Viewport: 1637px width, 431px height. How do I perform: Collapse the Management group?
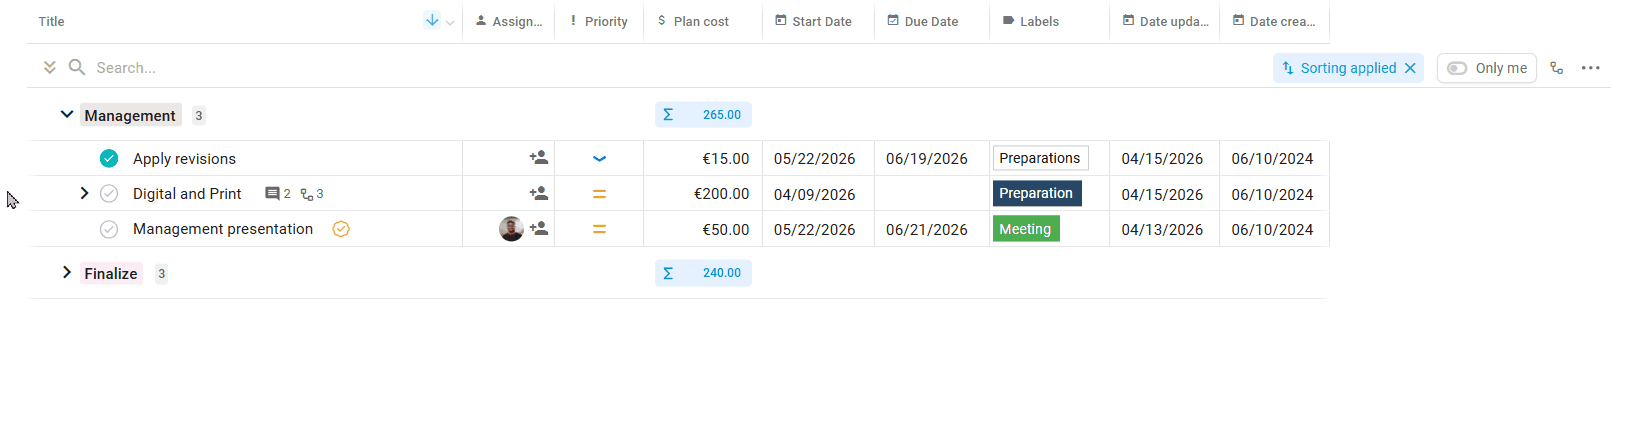click(x=66, y=114)
